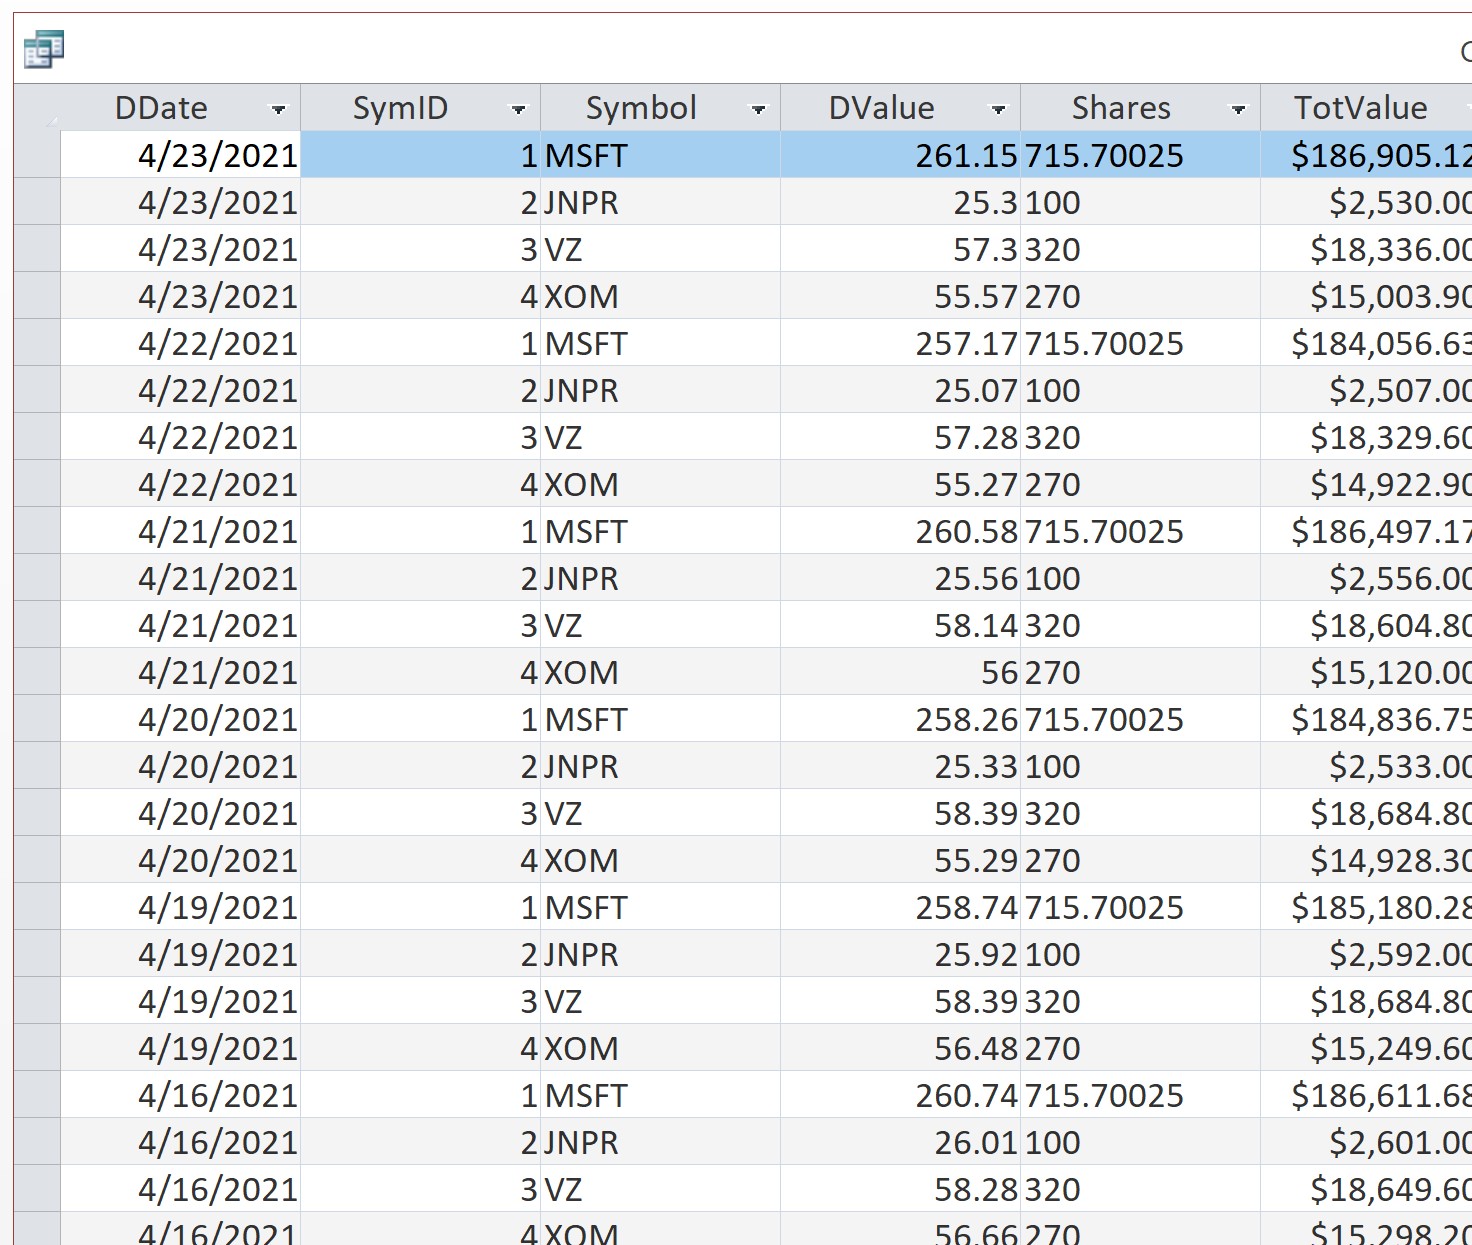1472x1245 pixels.
Task: Click TotValue cell $18,604.80
Action: click(x=1366, y=625)
